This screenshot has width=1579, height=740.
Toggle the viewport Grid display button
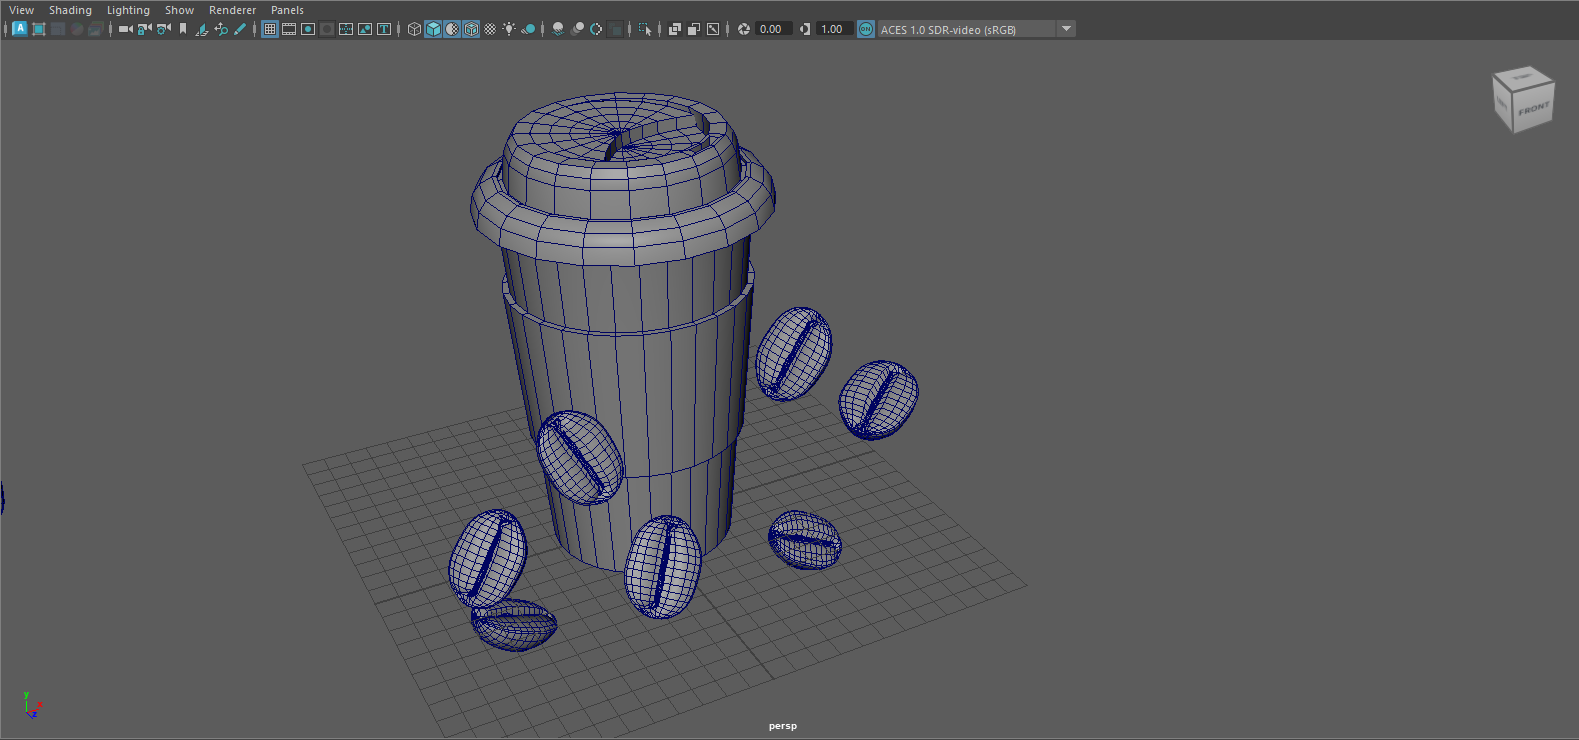(270, 29)
